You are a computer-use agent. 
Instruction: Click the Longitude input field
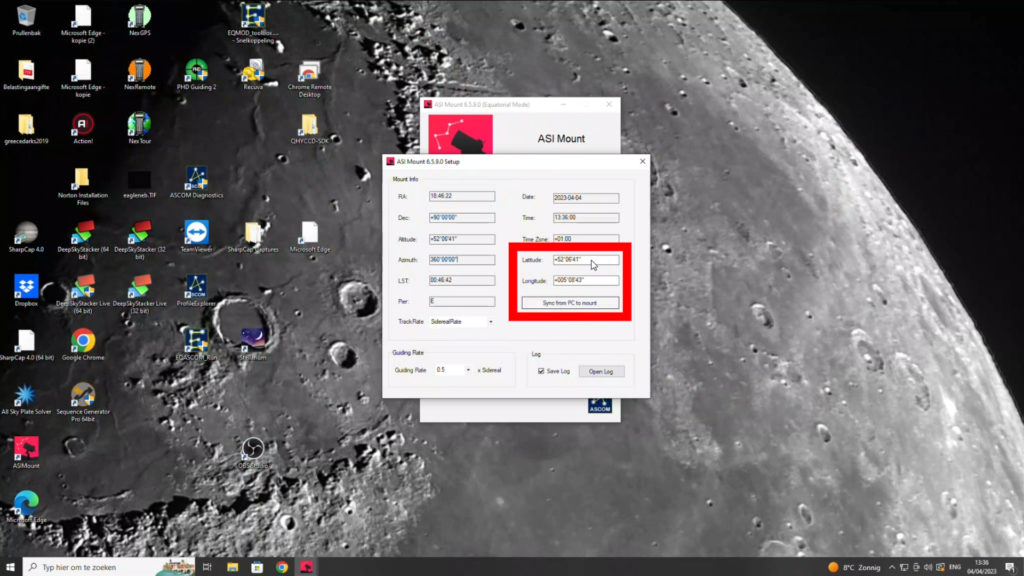coord(586,280)
